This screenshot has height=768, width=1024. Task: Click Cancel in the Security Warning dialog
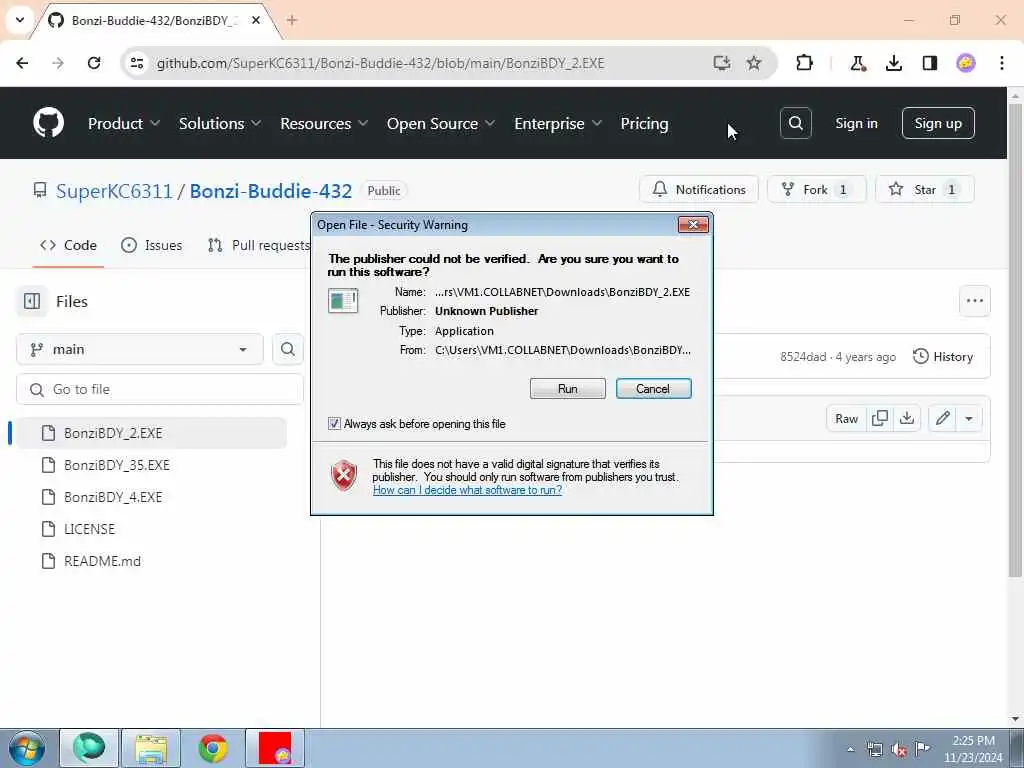tap(653, 389)
